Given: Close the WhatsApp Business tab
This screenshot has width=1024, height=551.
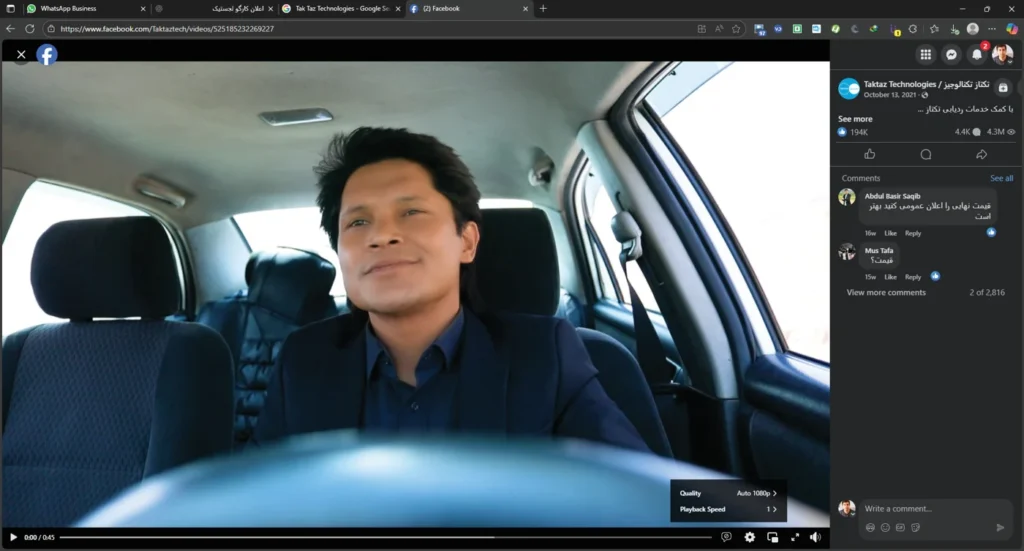Looking at the screenshot, I should point(143,8).
